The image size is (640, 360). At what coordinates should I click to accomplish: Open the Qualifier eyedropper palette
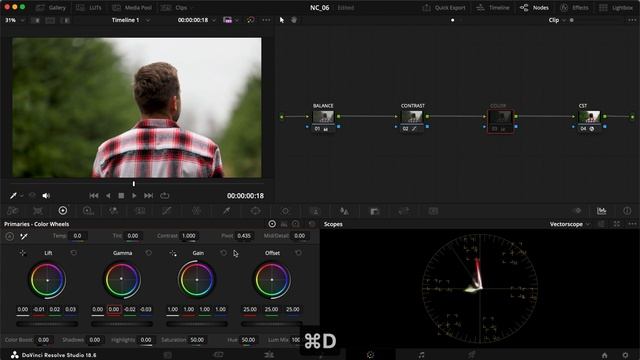point(226,211)
